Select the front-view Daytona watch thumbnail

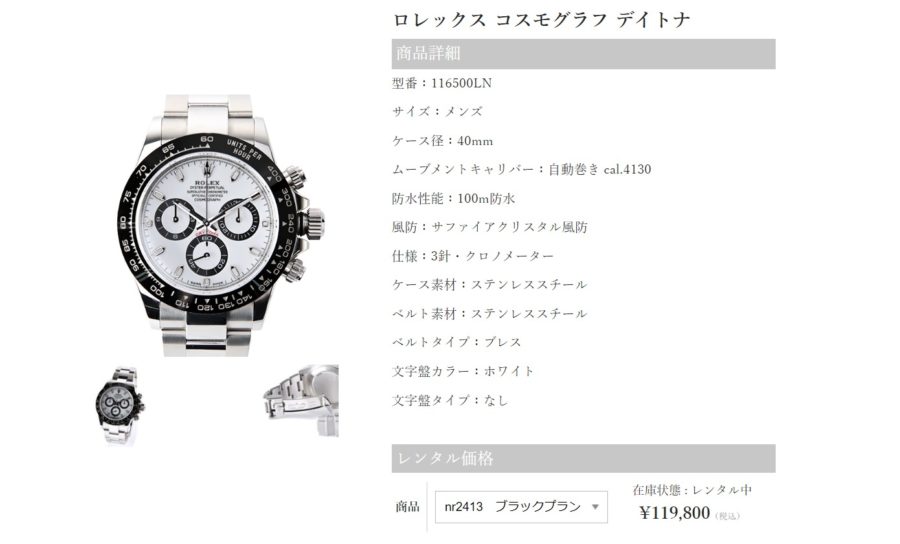tap(119, 406)
